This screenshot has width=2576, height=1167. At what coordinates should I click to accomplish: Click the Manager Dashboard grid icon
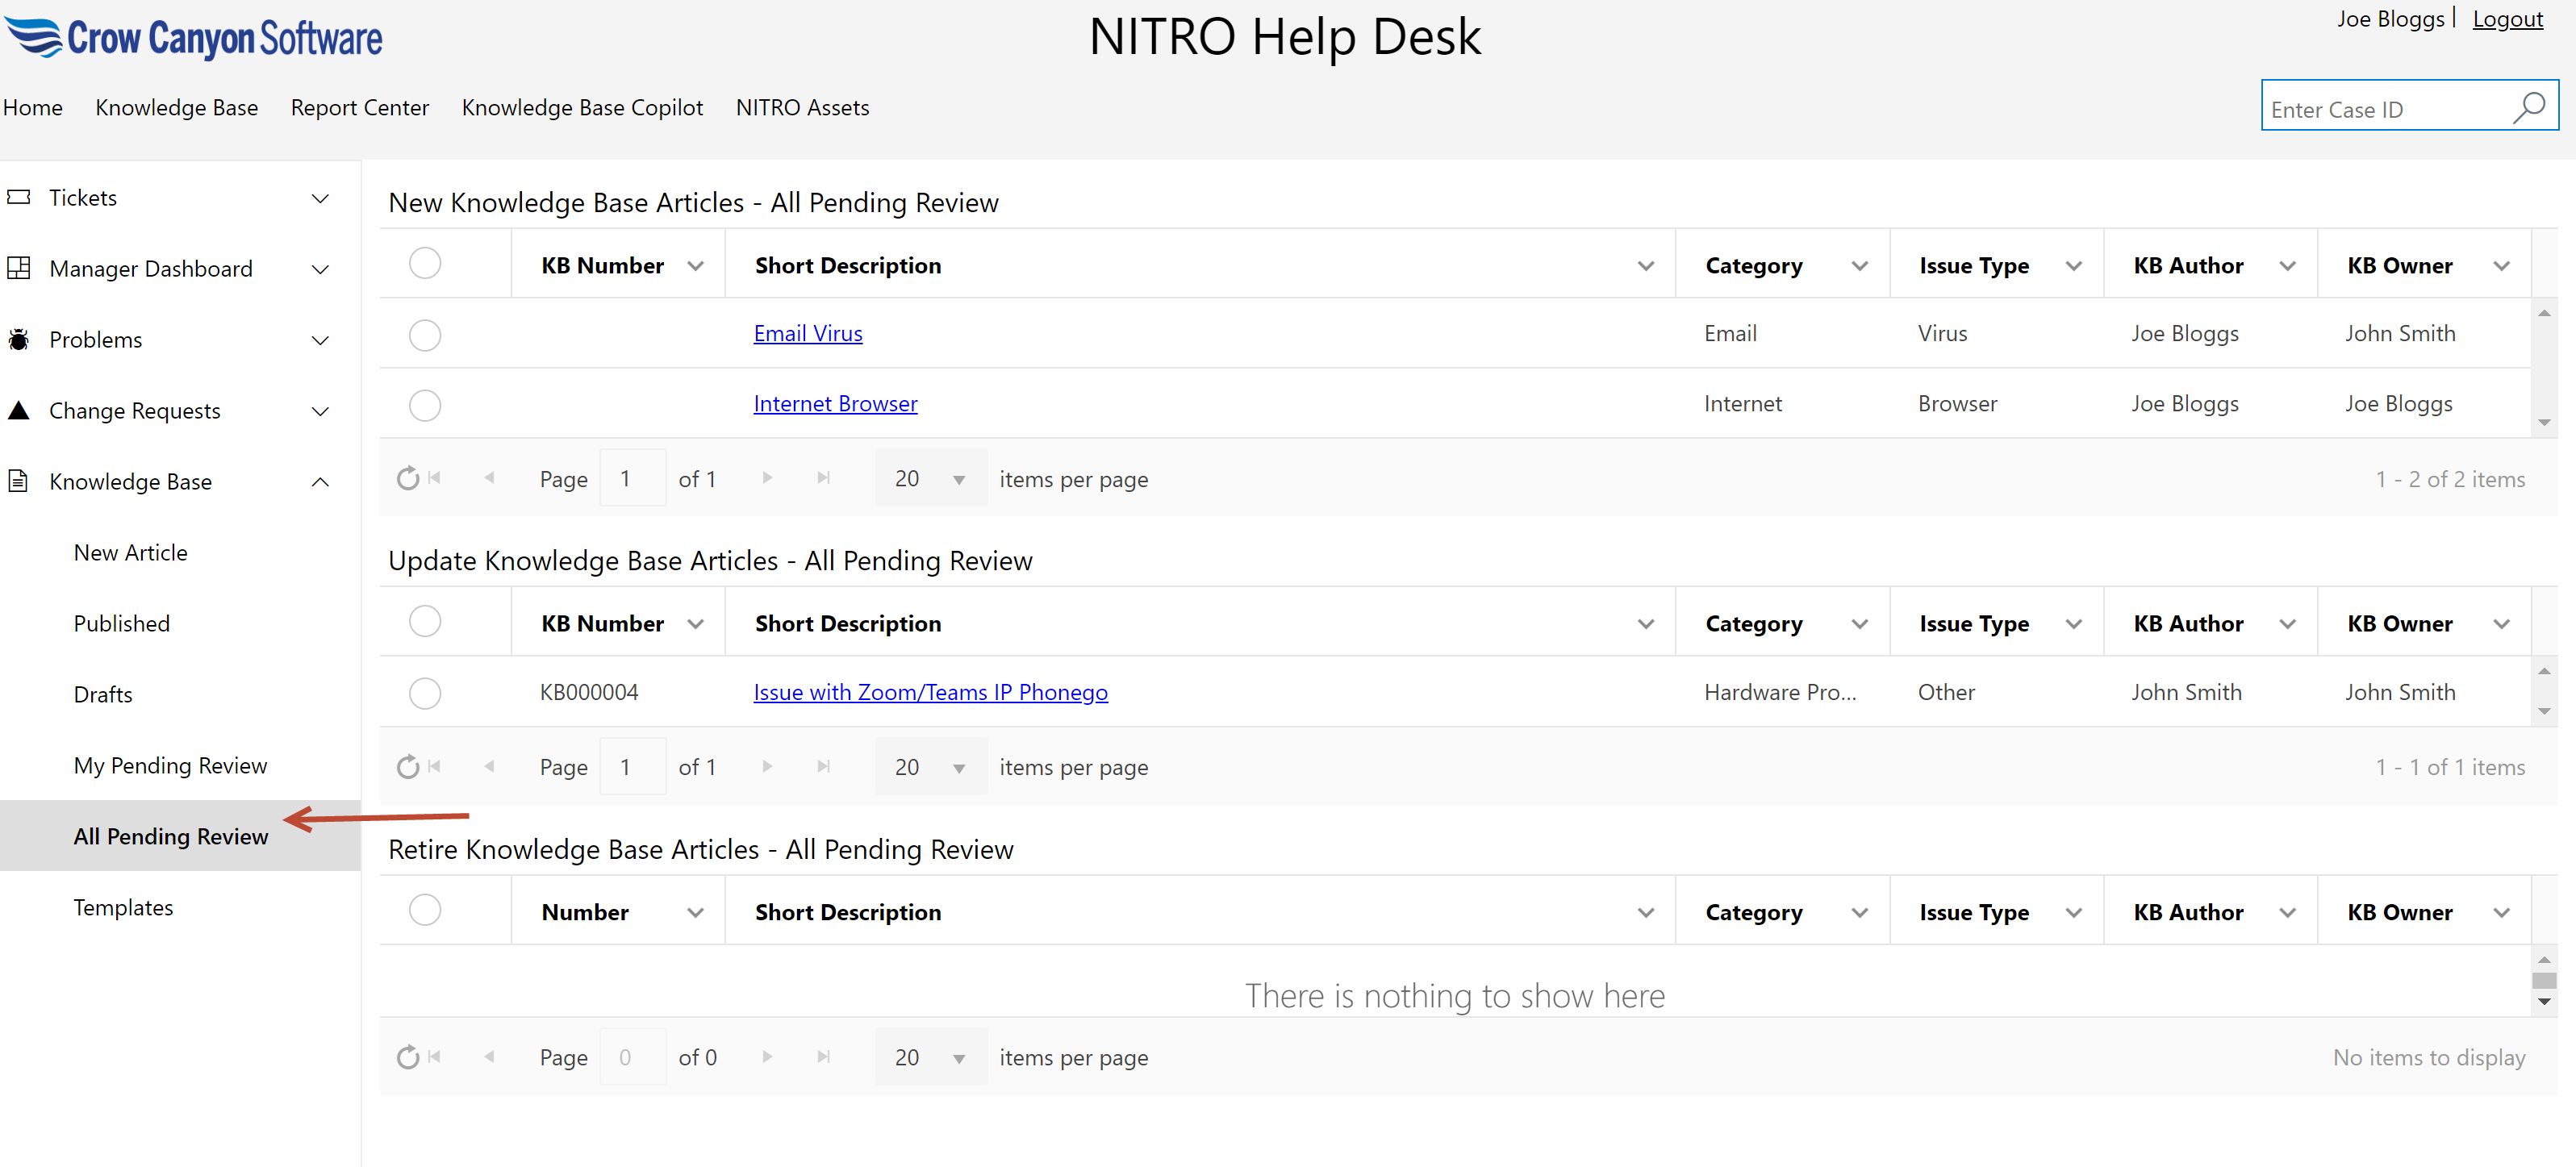pos(19,268)
